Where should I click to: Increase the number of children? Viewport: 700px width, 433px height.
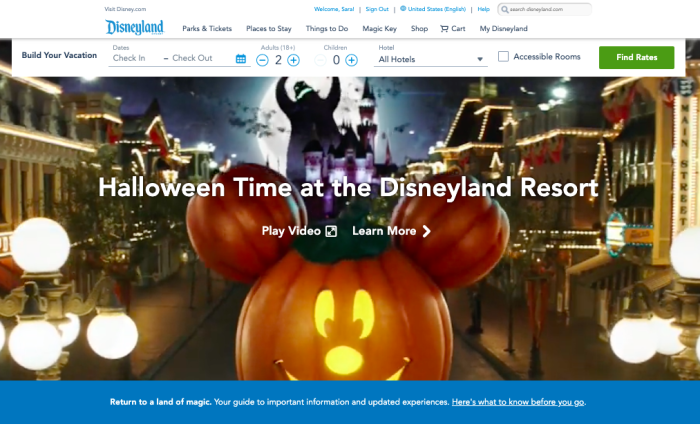pos(351,60)
